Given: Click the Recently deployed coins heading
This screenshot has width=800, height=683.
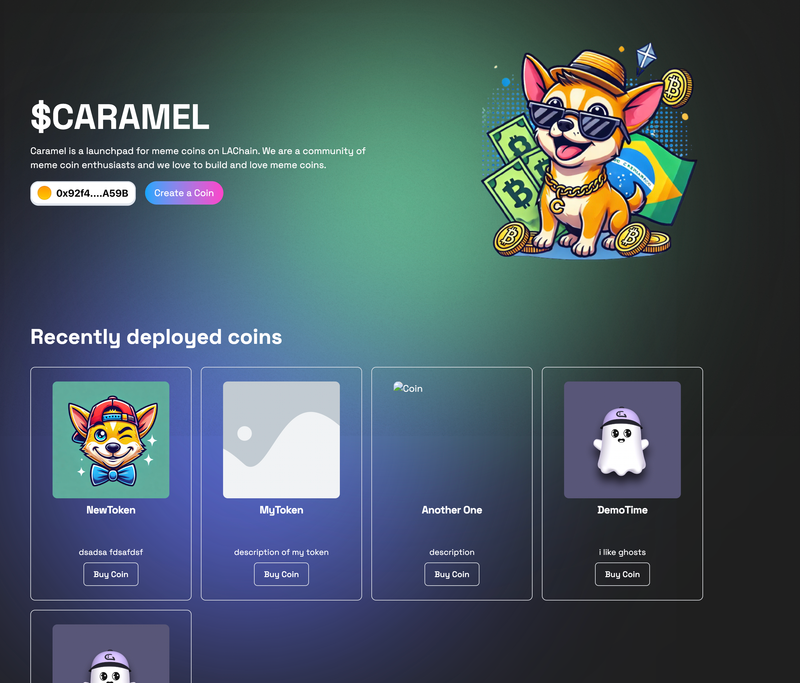Looking at the screenshot, I should click(x=156, y=337).
